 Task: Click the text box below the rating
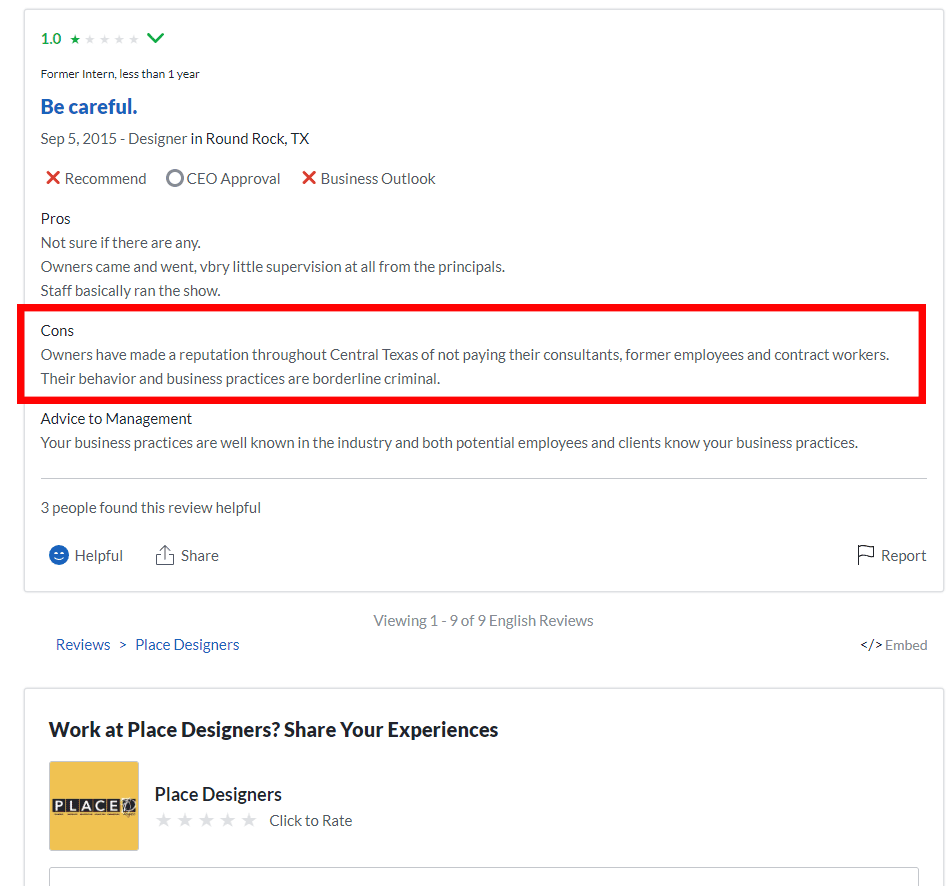[x=483, y=876]
